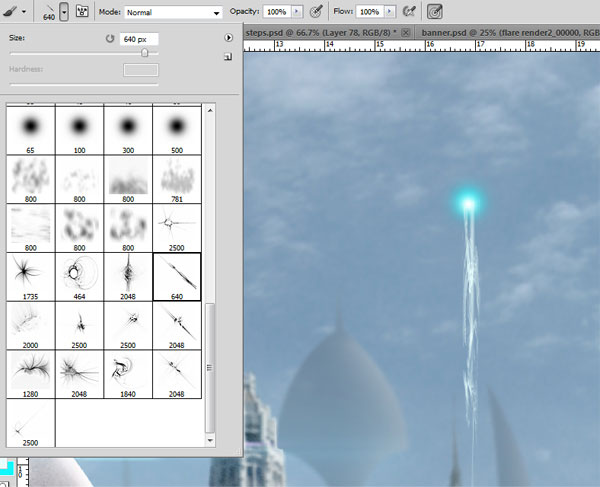
Task: Select the 640 diagonal streak brush
Action: 177,277
